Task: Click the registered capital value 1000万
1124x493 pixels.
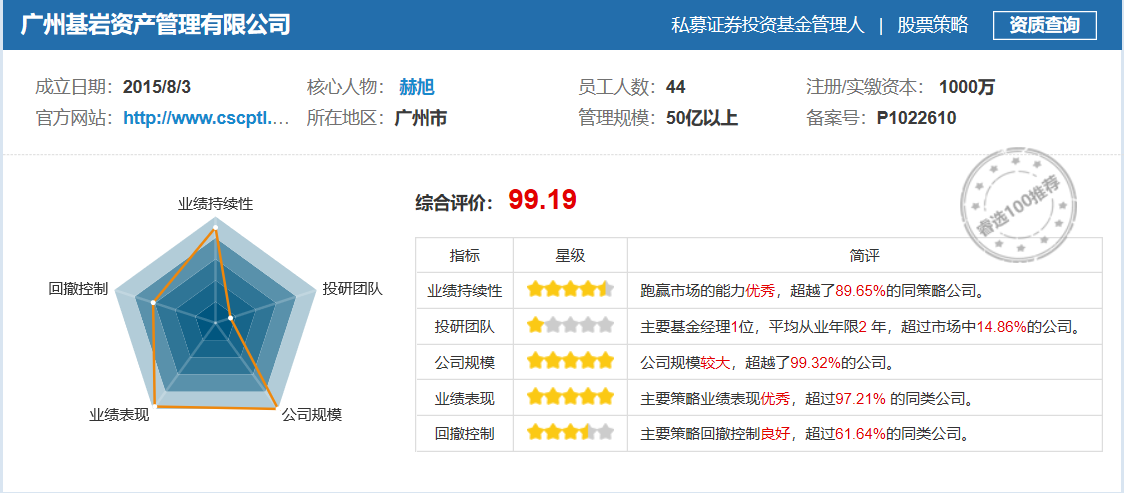Action: pyautogui.click(x=967, y=87)
